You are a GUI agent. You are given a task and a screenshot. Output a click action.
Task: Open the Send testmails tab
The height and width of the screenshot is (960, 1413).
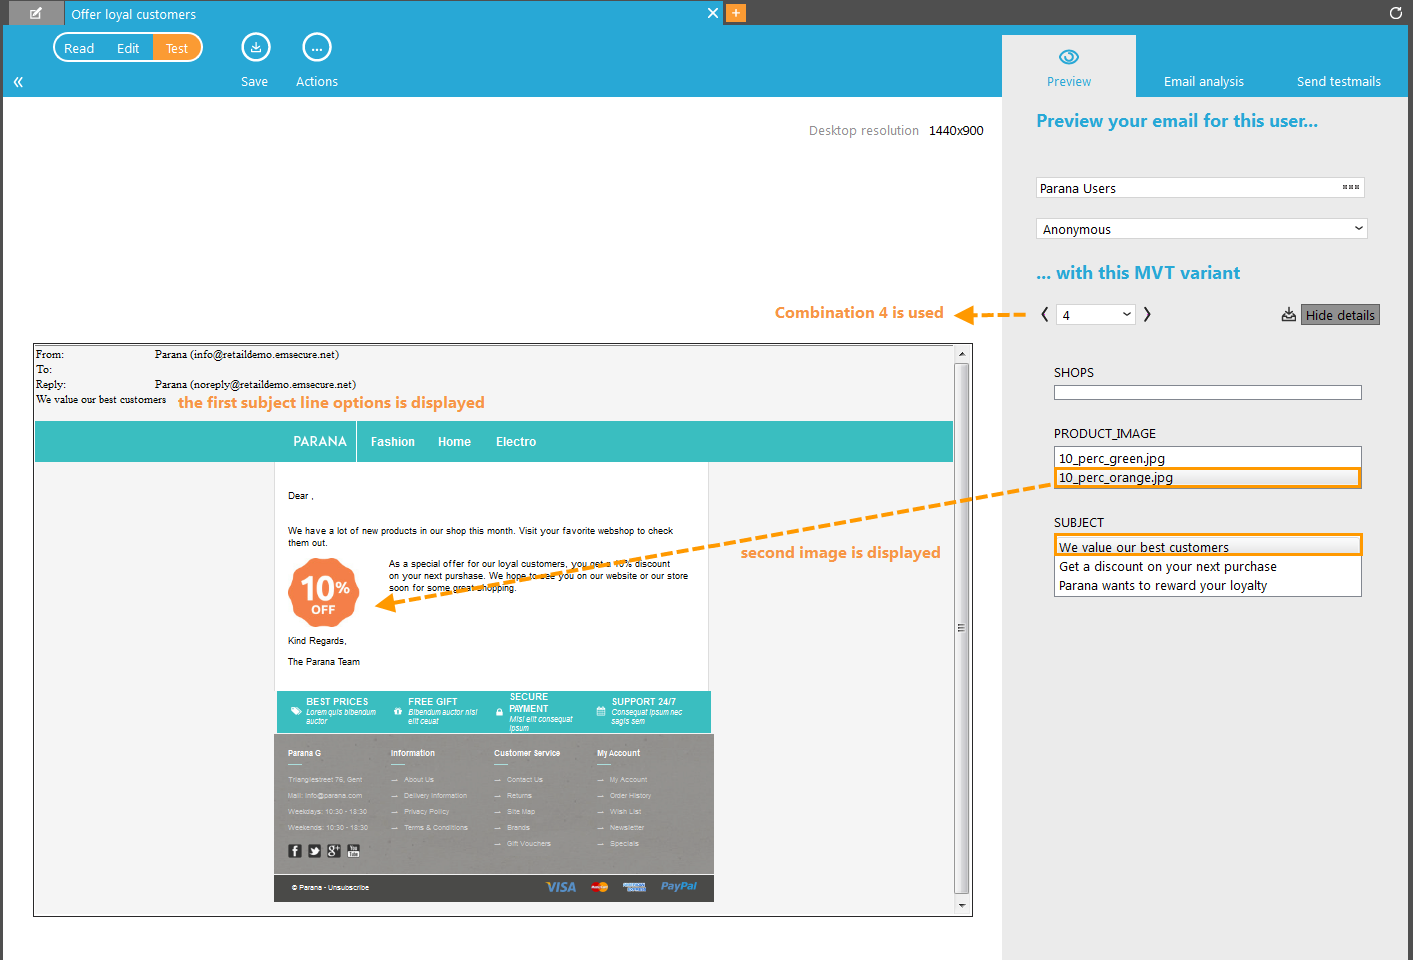1338,82
